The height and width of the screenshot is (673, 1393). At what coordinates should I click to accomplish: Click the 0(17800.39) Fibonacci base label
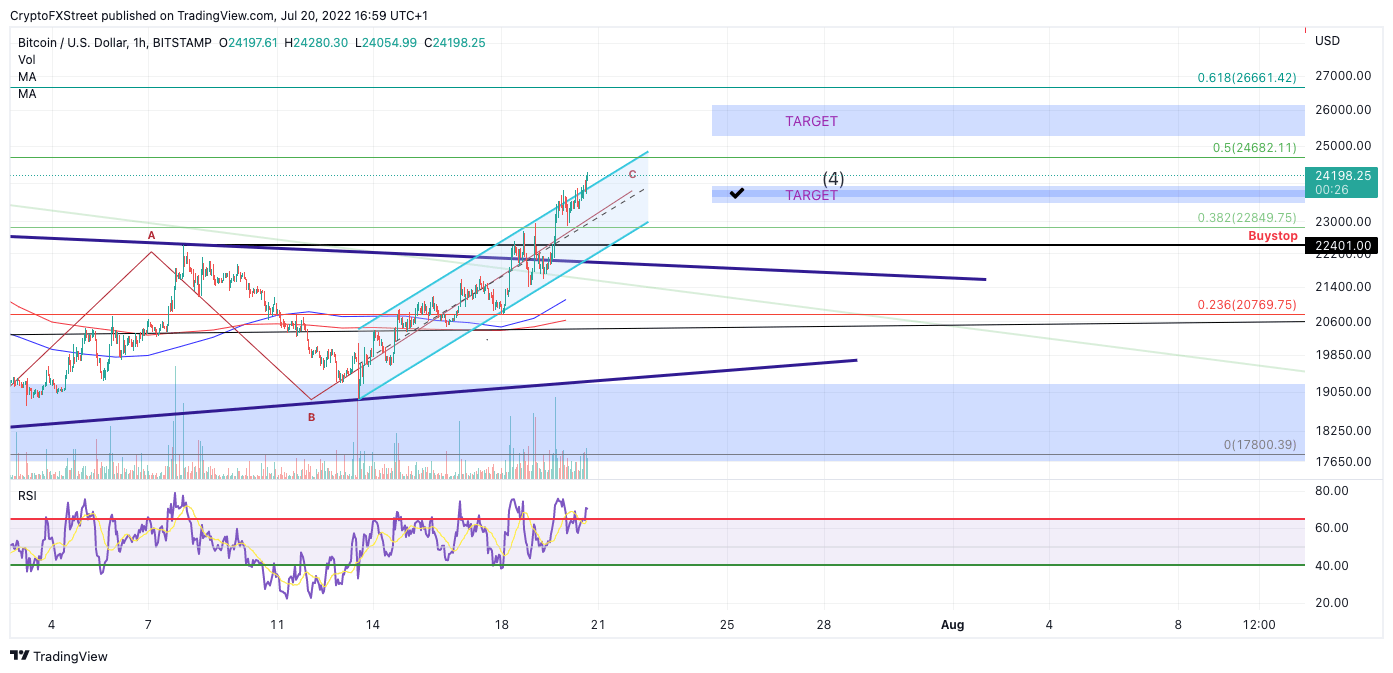[x=1258, y=444]
